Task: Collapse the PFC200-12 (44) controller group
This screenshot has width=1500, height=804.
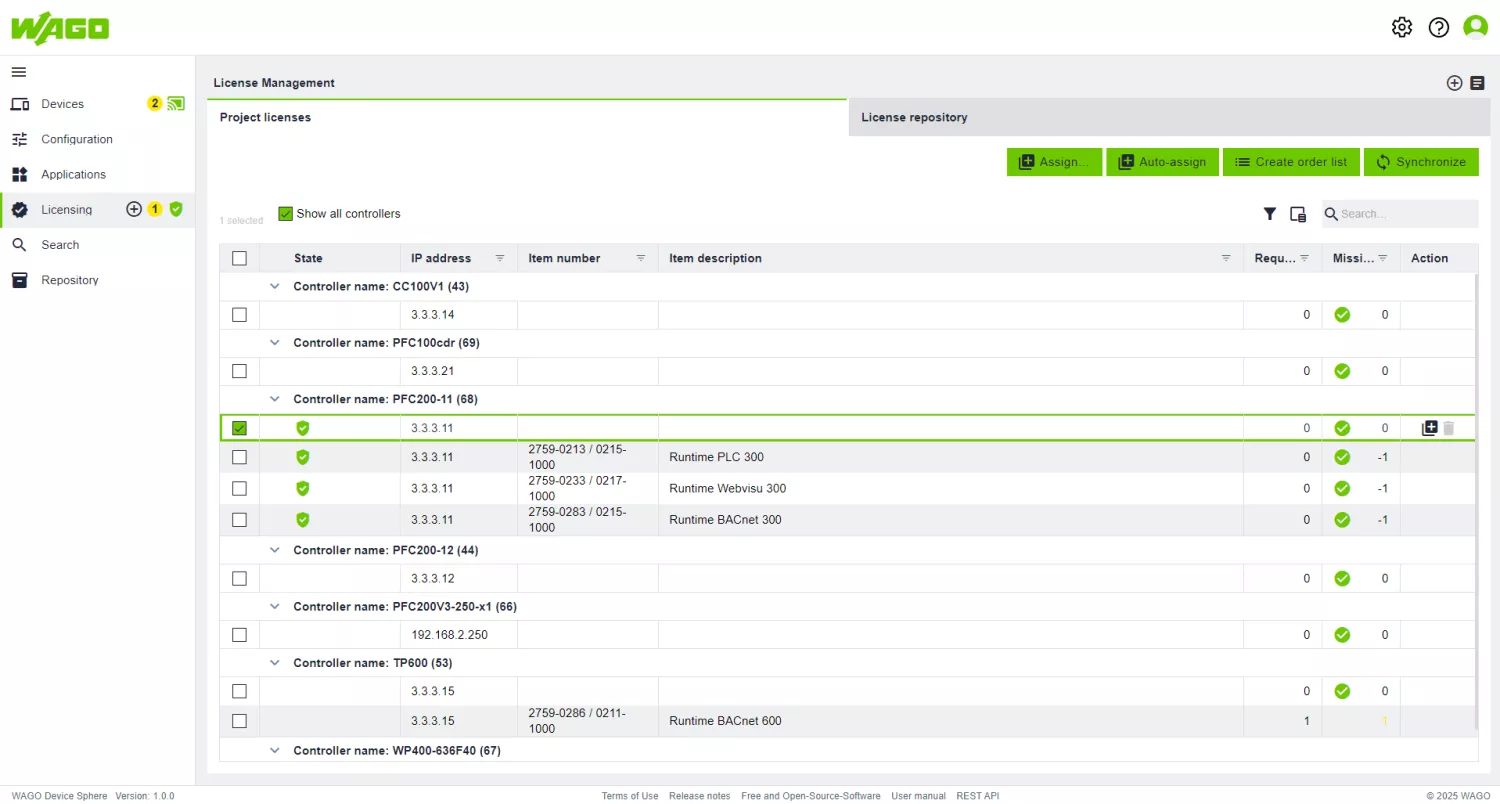Action: click(275, 550)
